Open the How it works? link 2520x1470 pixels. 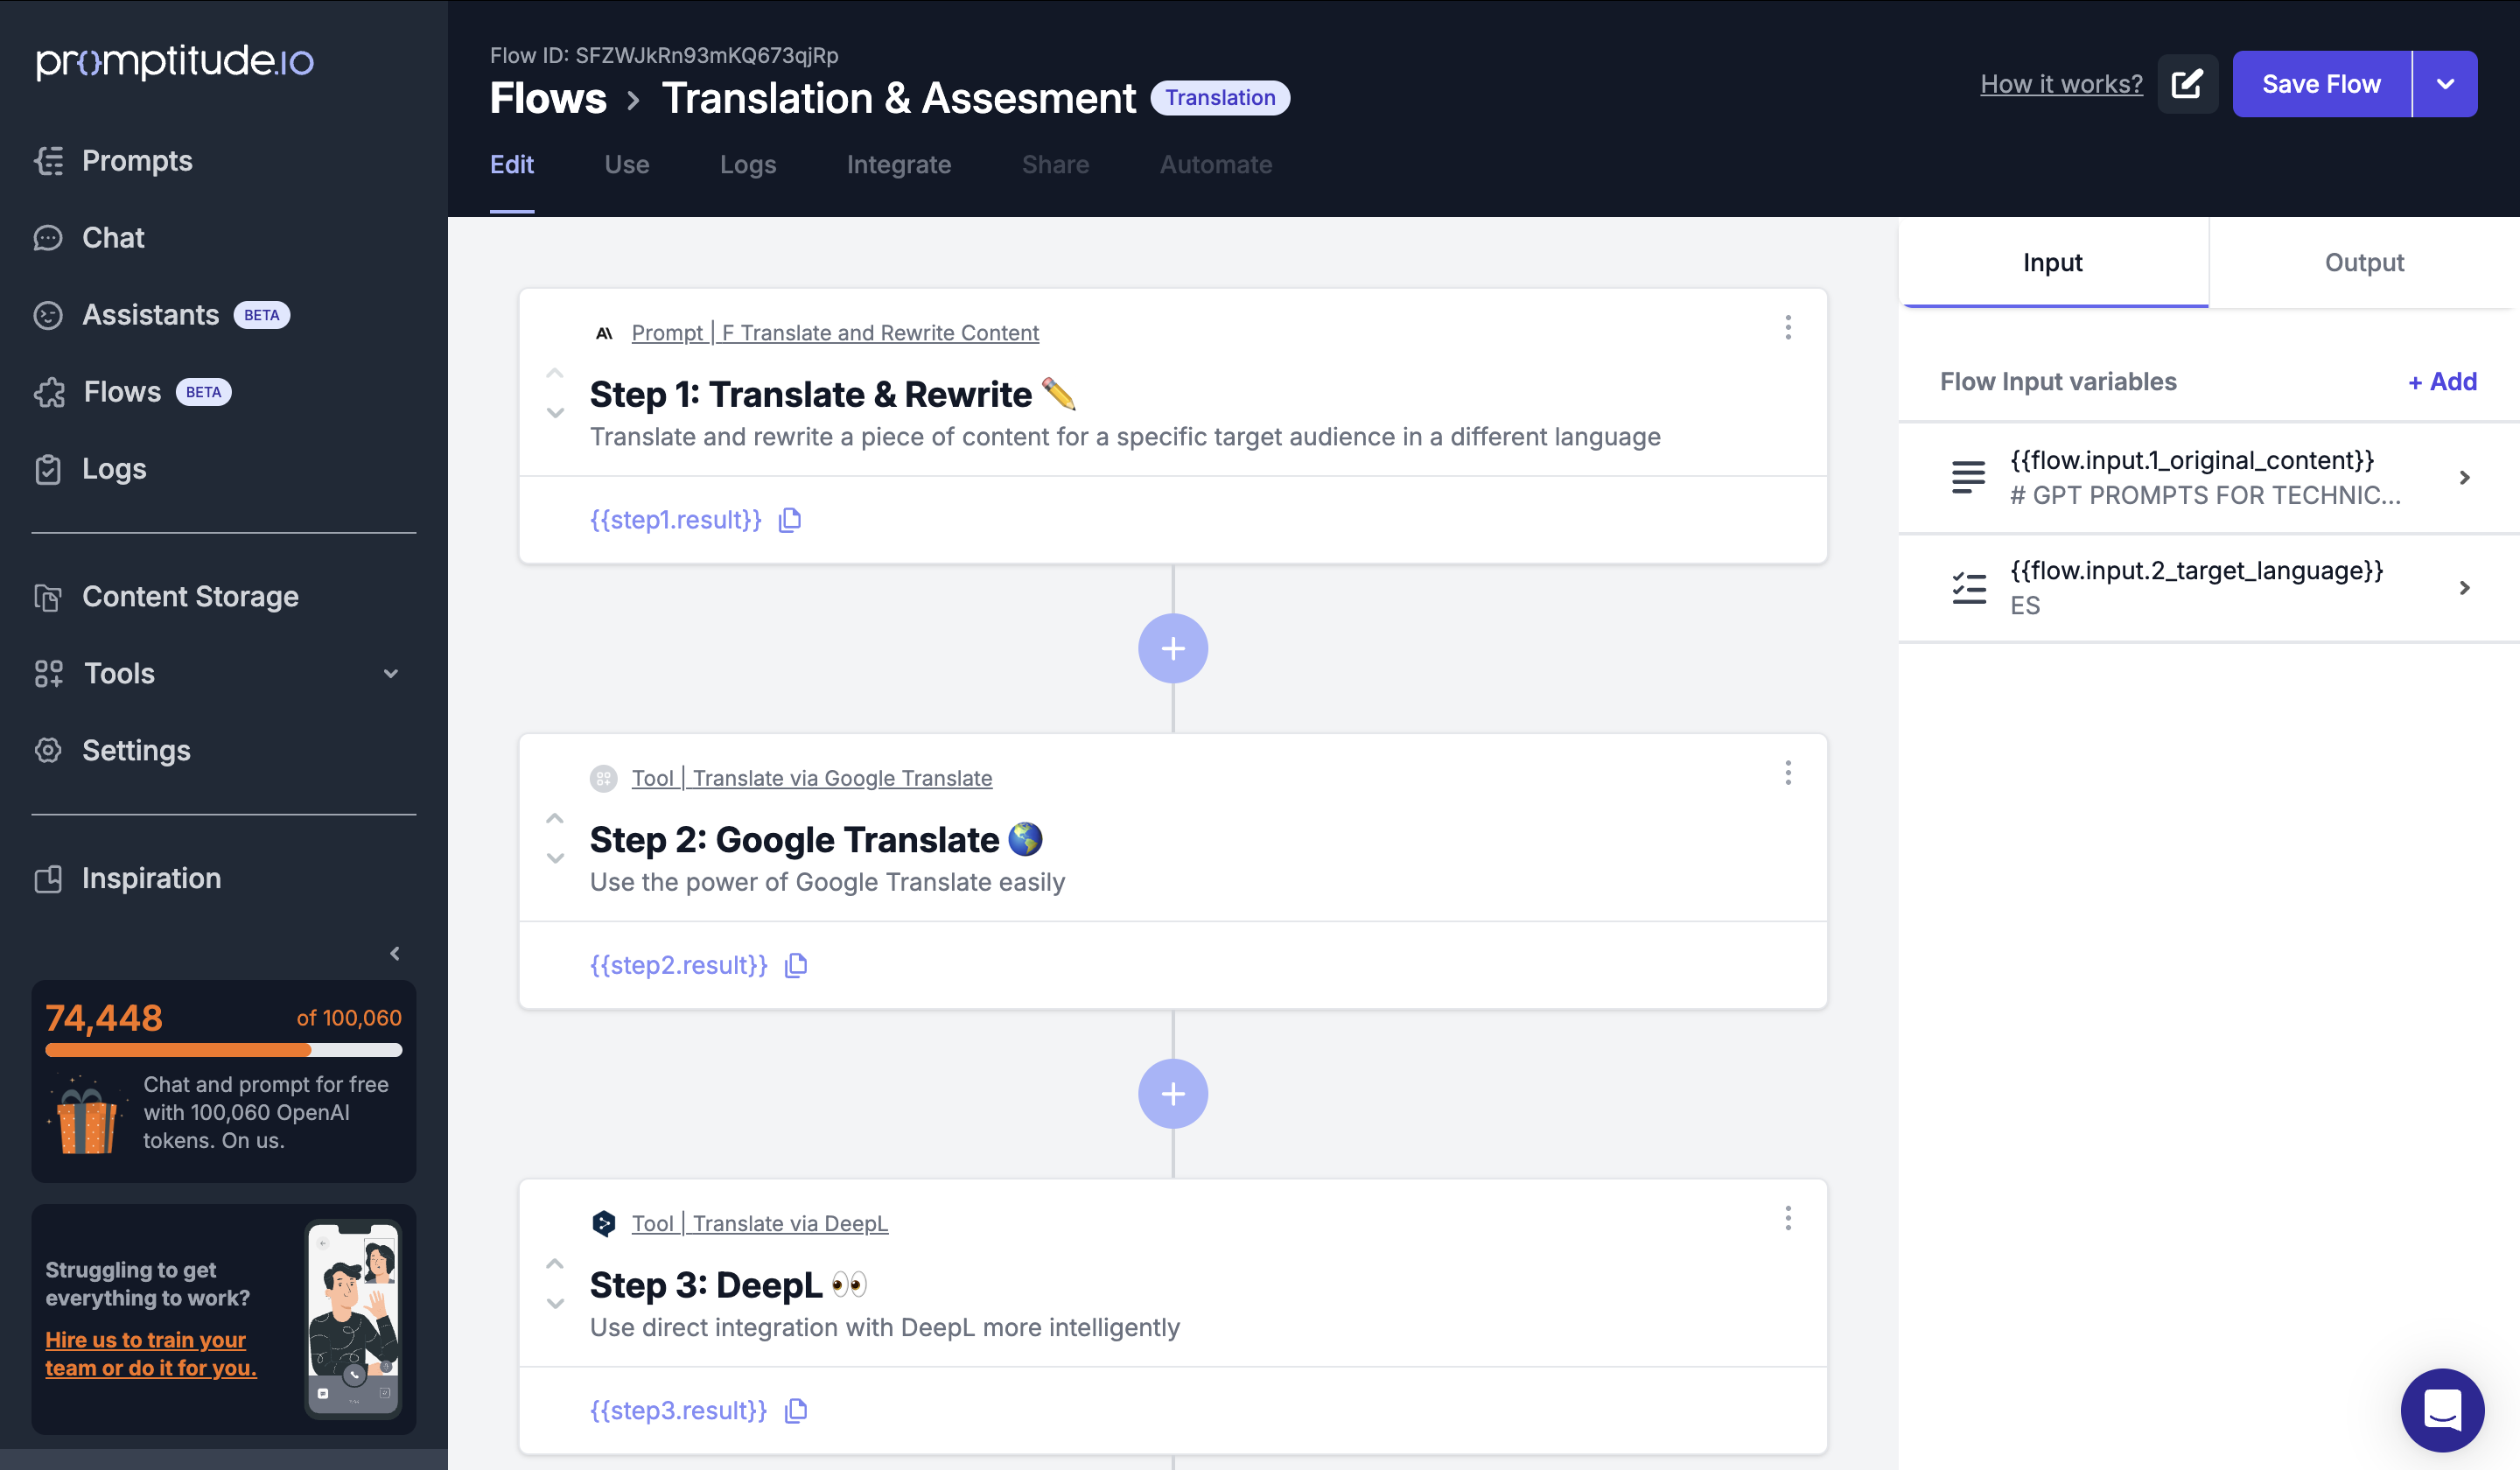(x=2061, y=84)
